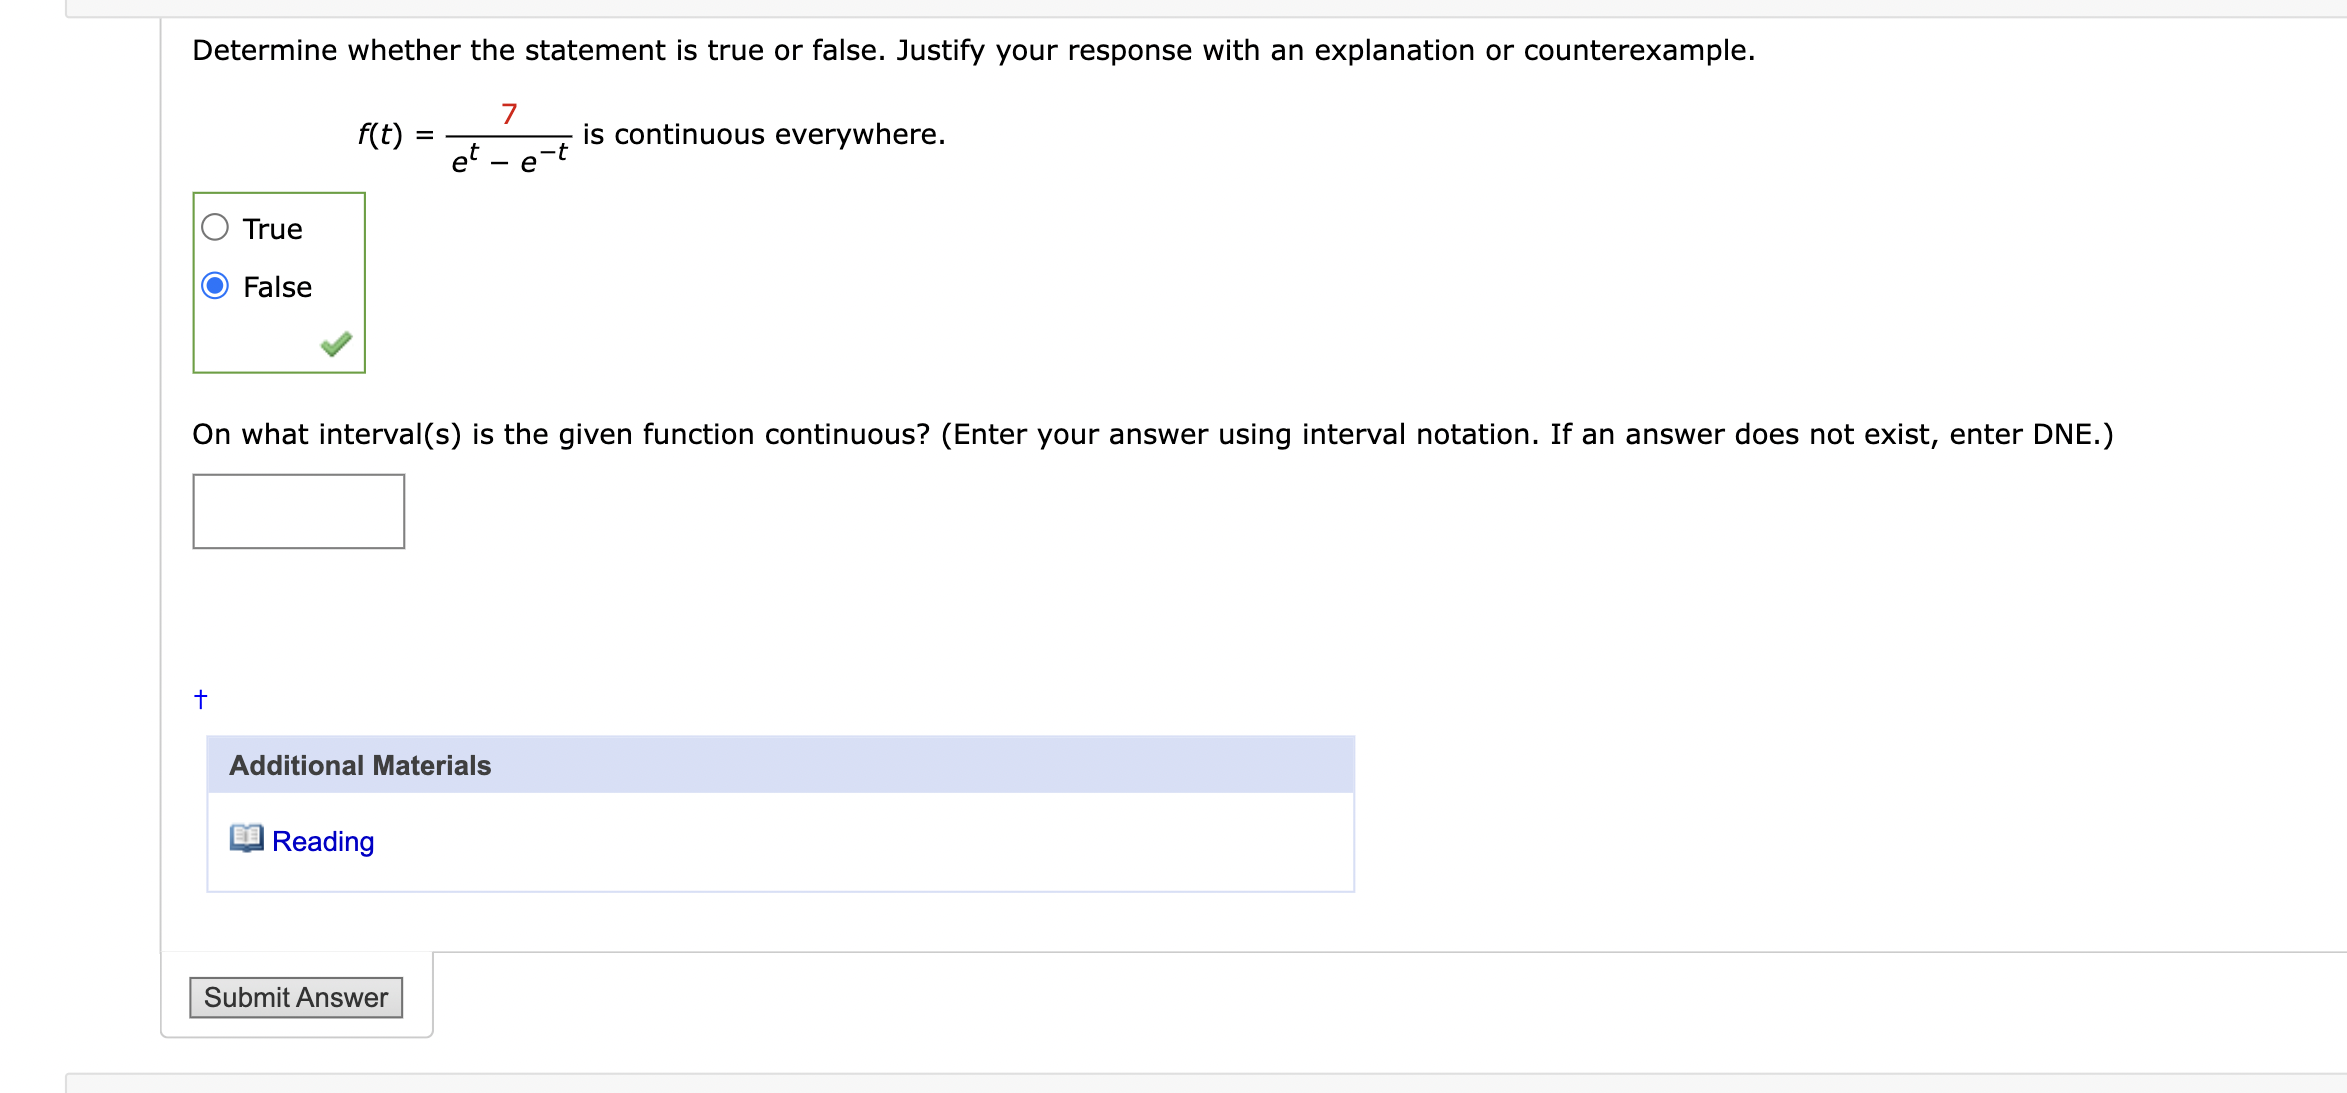Click the True option label
Image resolution: width=2347 pixels, height=1093 pixels.
coord(272,229)
